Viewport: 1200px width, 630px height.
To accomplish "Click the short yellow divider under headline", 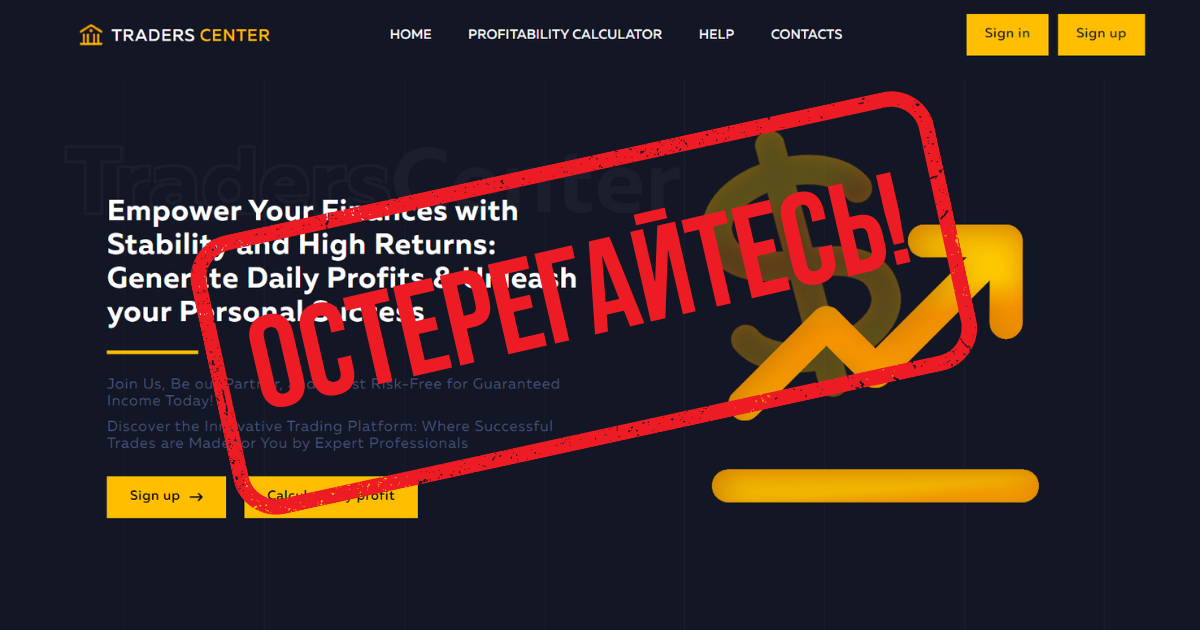I will 152,352.
